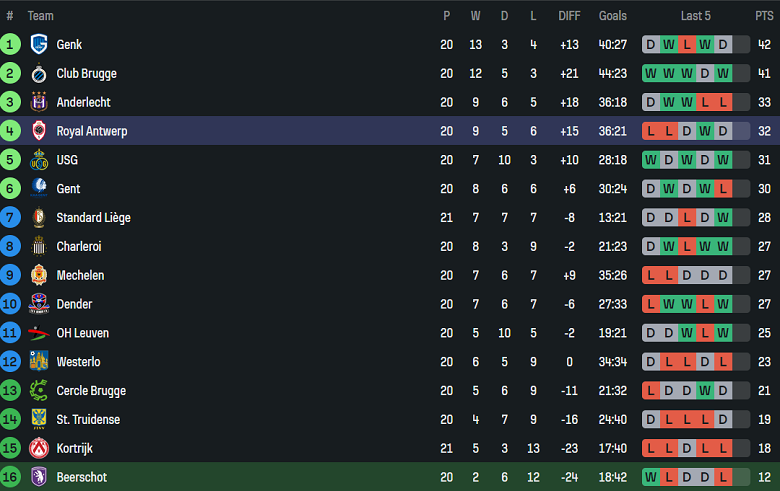
Task: Sort standings by DIFF column
Action: [569, 16]
